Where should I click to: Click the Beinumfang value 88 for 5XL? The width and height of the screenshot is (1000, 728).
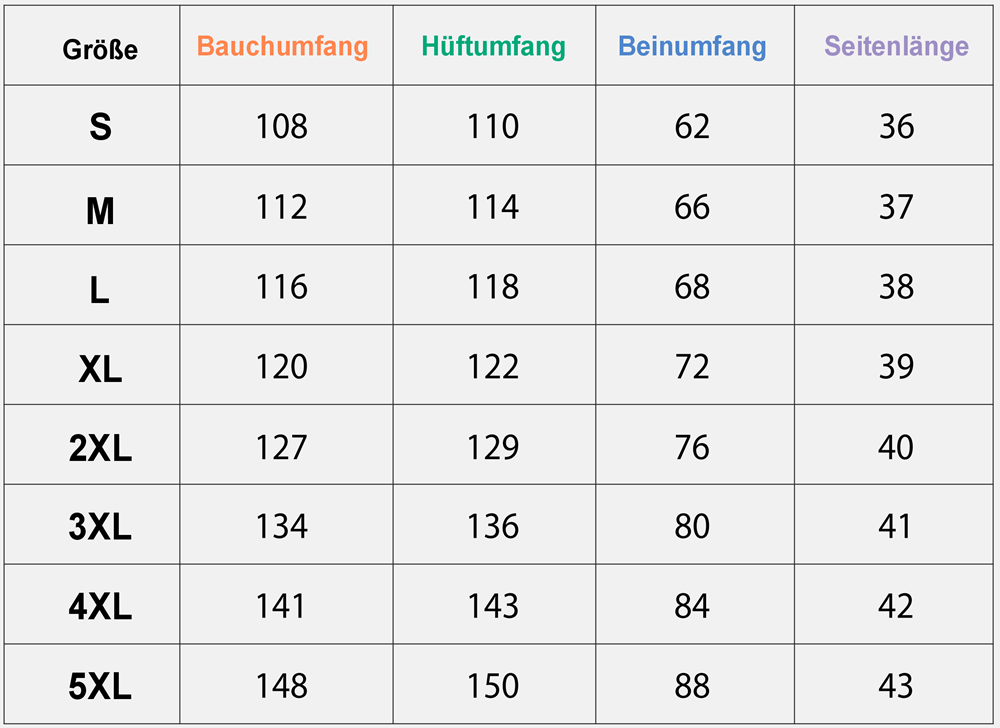click(x=692, y=686)
